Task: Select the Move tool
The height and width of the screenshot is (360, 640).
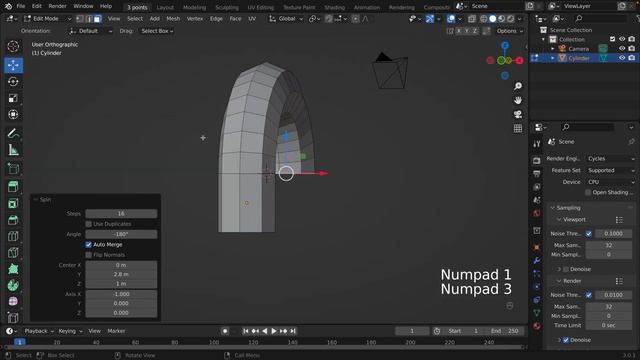Action: 13,65
